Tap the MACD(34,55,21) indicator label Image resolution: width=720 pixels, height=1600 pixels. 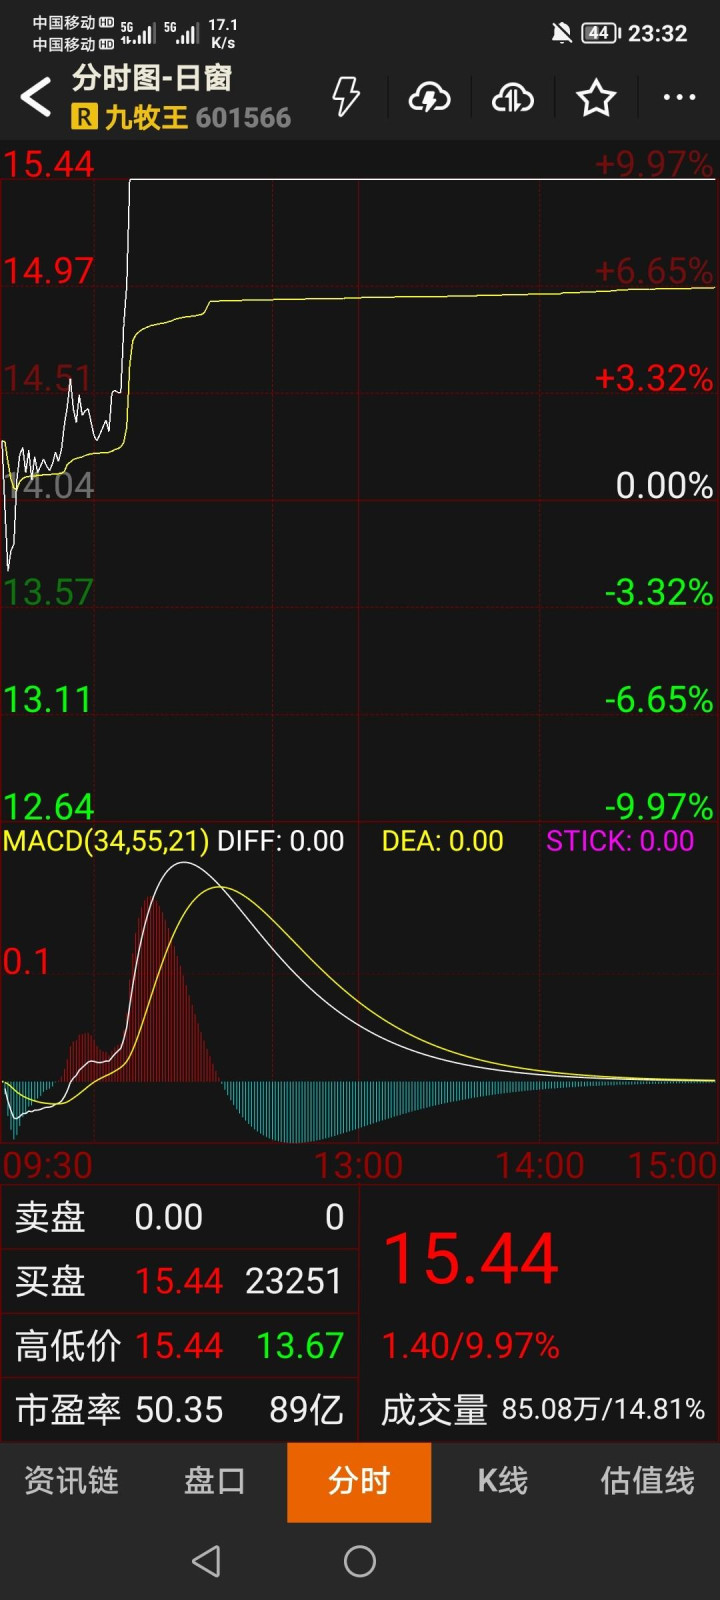(x=106, y=841)
